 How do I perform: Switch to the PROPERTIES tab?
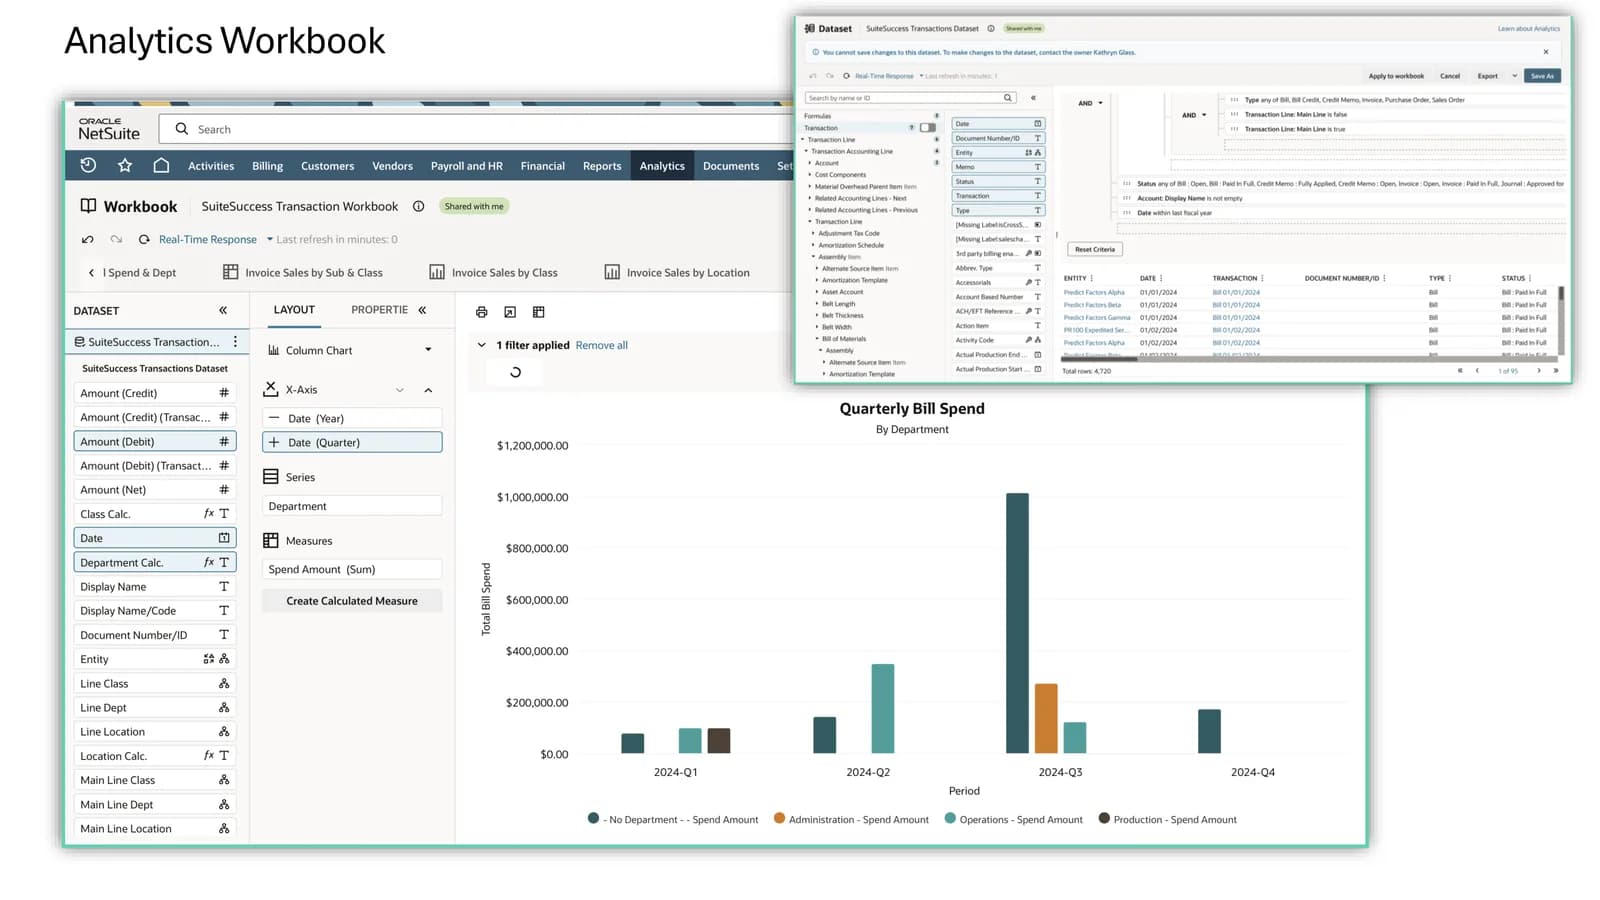pos(379,310)
